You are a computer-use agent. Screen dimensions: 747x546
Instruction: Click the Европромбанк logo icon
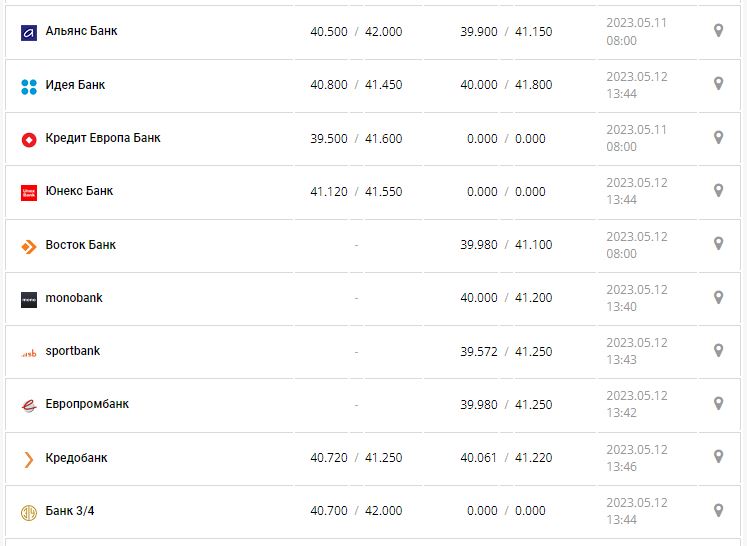(x=28, y=405)
